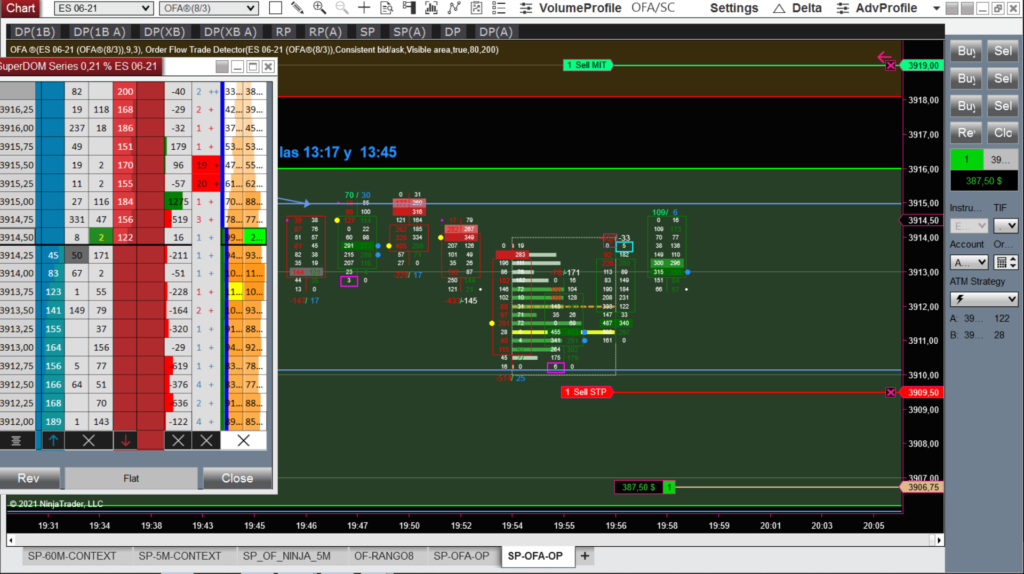Click the list lines toolbar icon
The width and height of the screenshot is (1024, 574).
(x=498, y=8)
